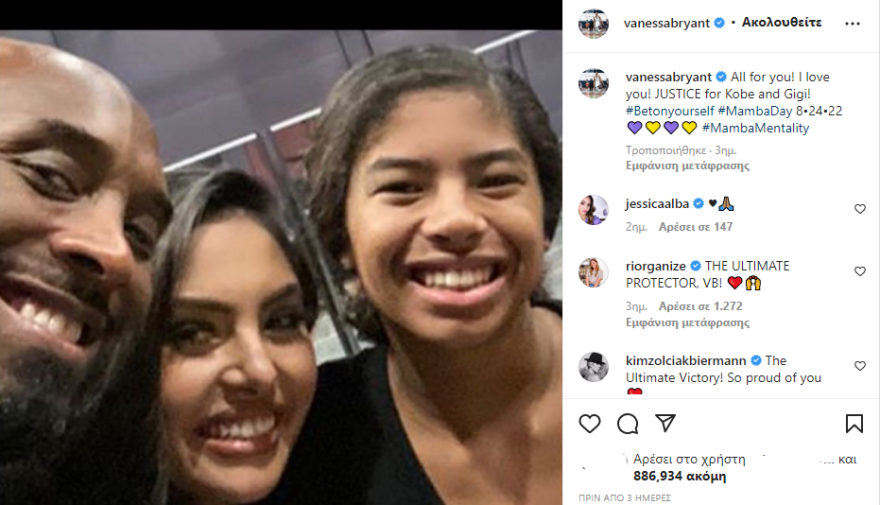Share the post via paper plane icon
The image size is (880, 505).
[666, 423]
